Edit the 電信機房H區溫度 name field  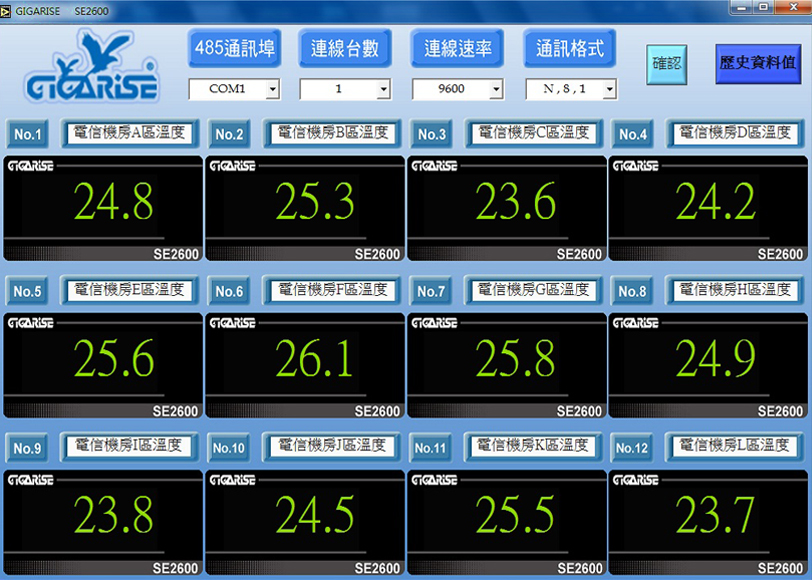(x=735, y=290)
